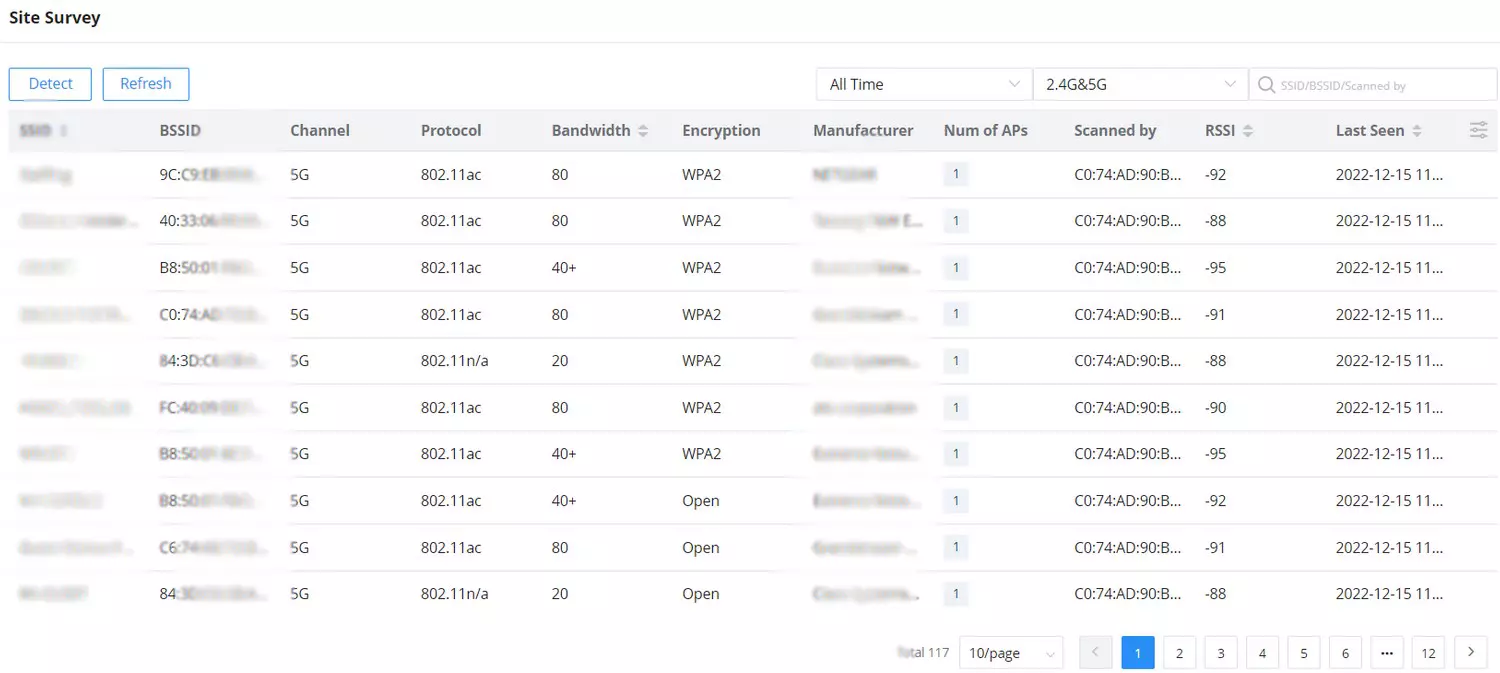Image resolution: width=1500 pixels, height=673 pixels.
Task: Click the previous page left arrow
Action: (x=1096, y=652)
